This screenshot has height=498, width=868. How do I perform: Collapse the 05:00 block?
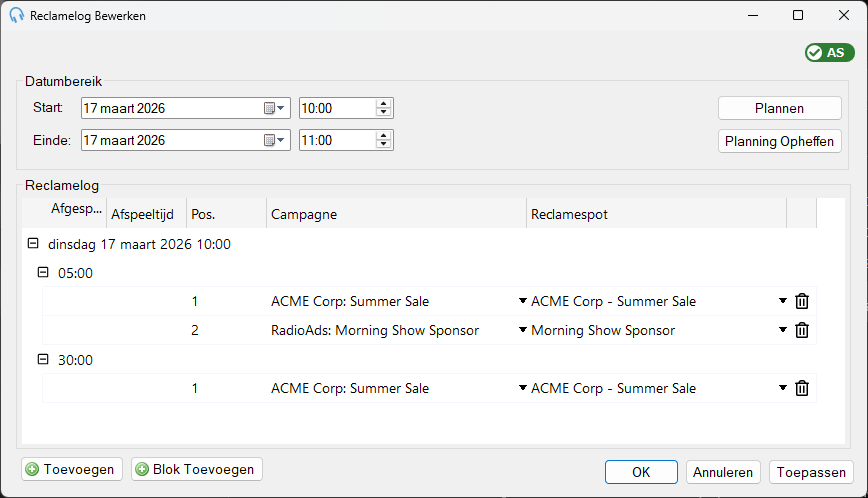tap(43, 272)
